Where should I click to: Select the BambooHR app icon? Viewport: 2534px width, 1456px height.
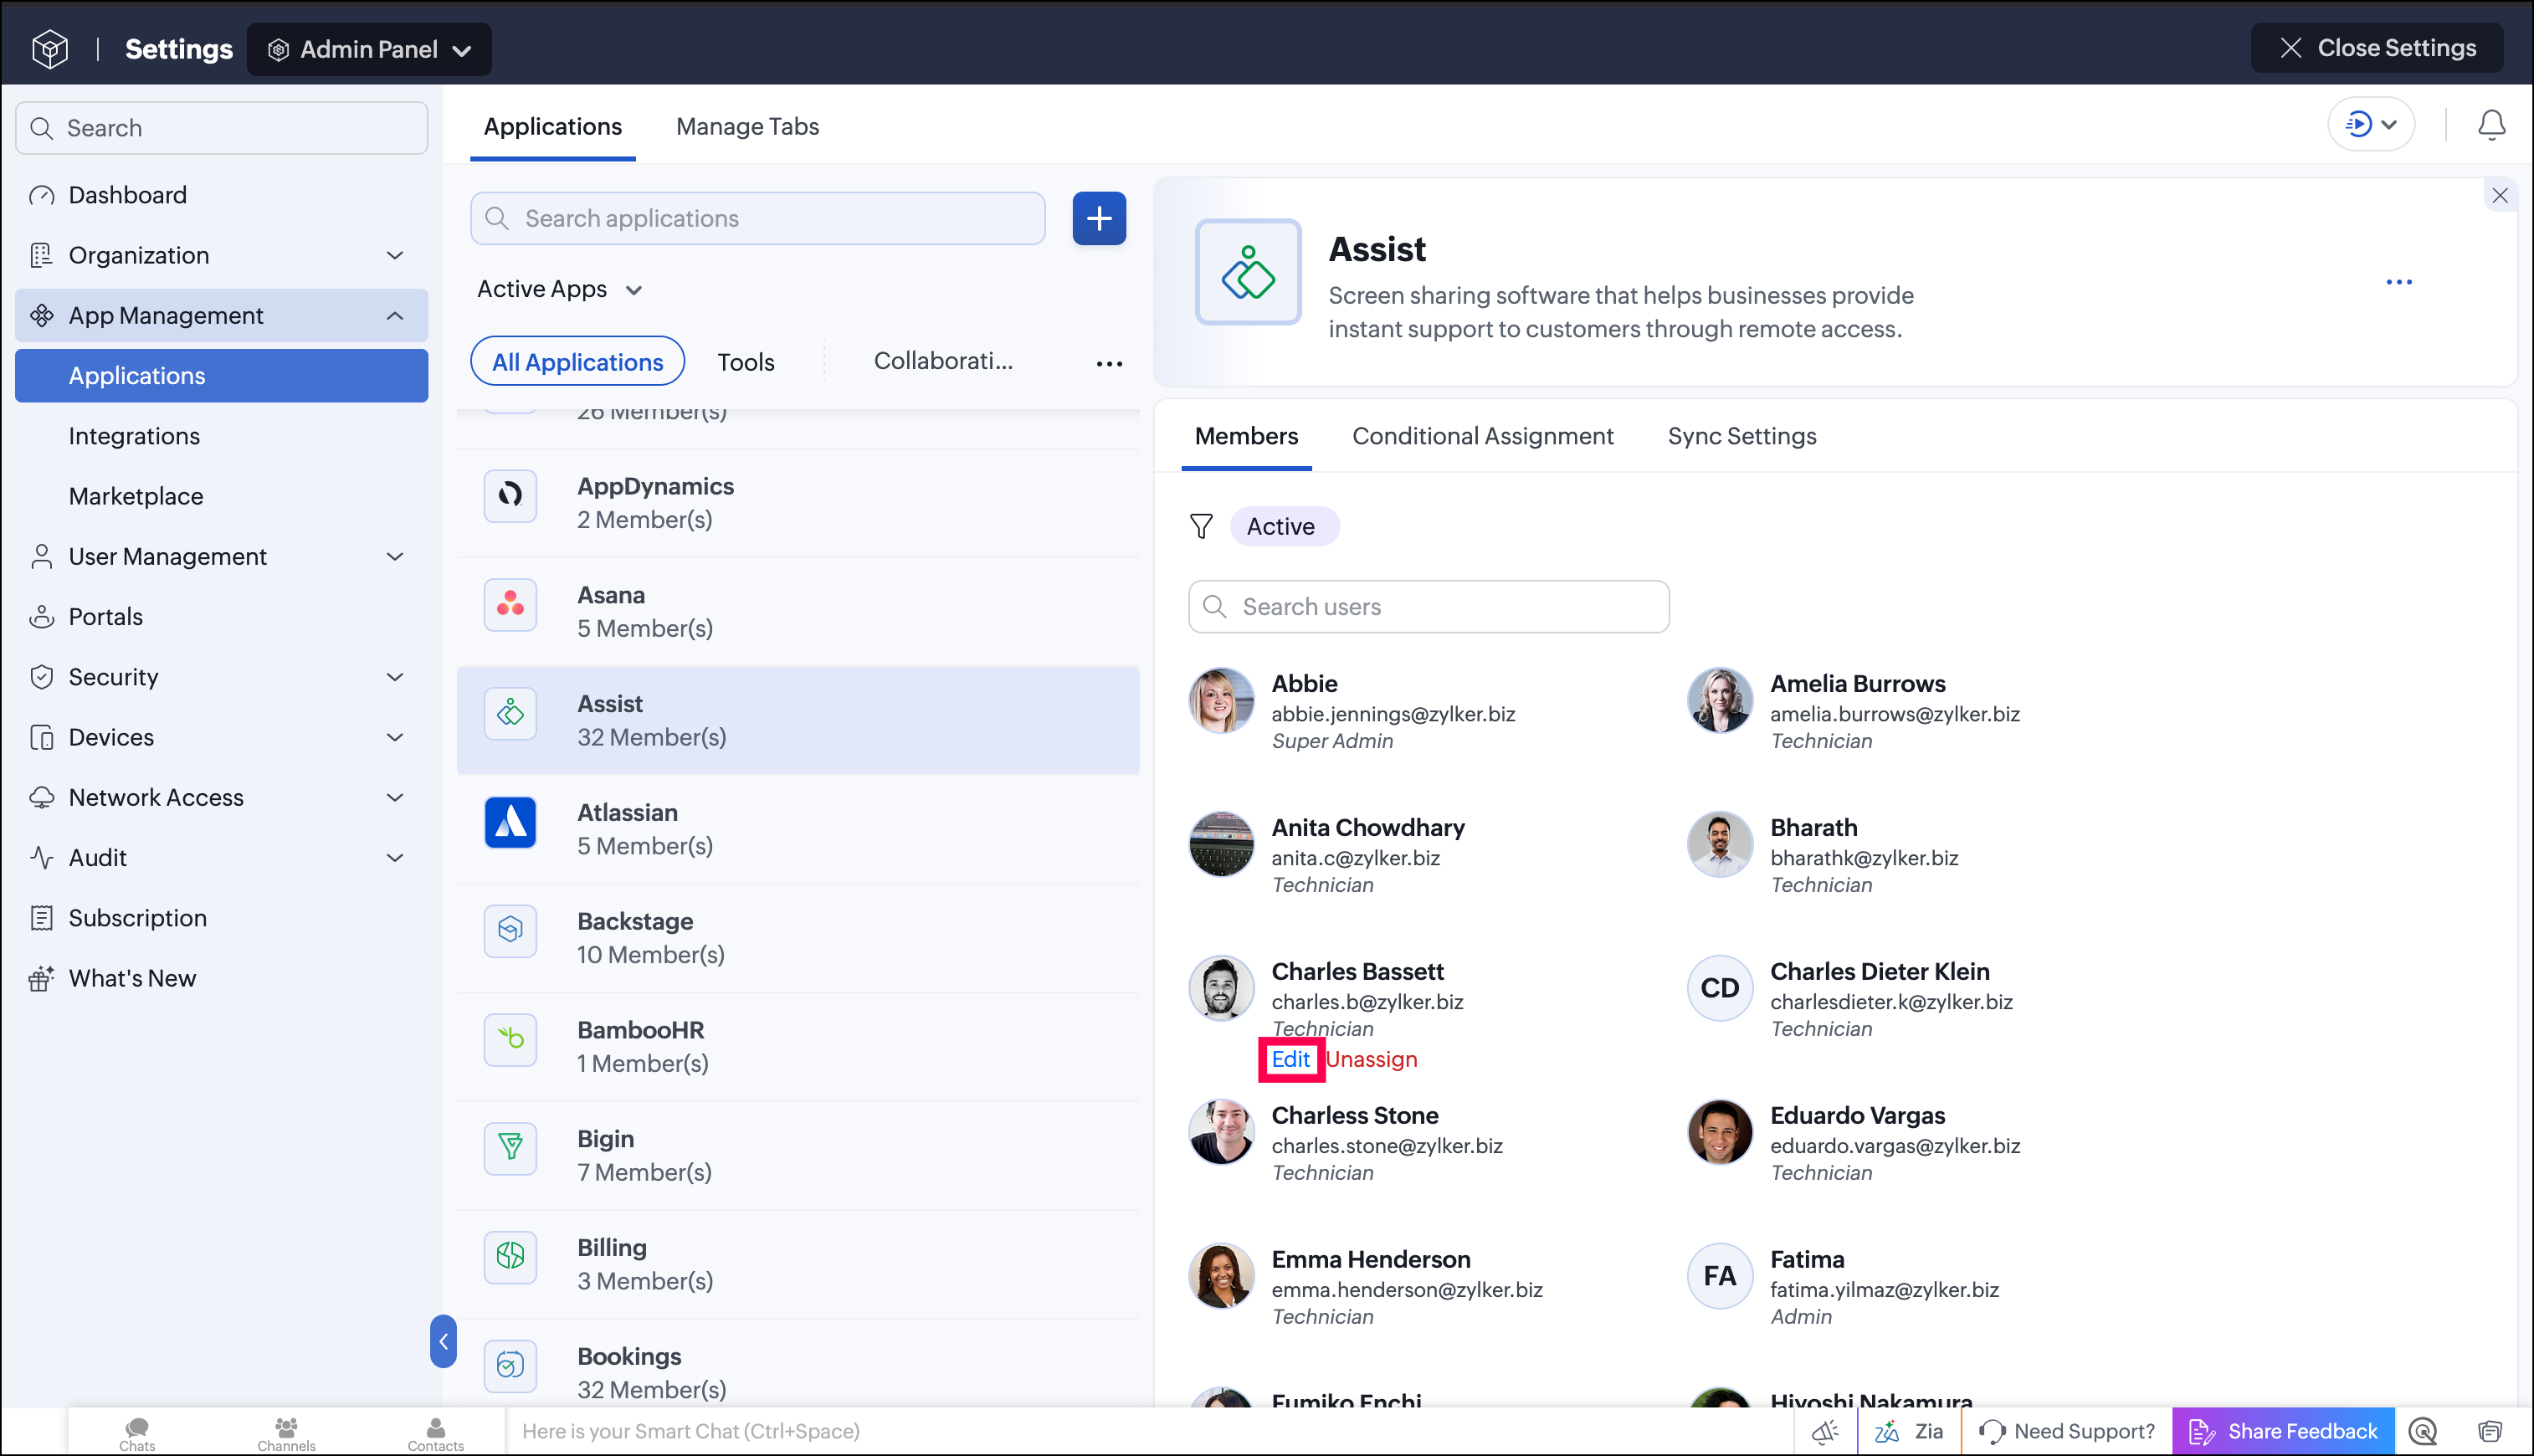(510, 1039)
